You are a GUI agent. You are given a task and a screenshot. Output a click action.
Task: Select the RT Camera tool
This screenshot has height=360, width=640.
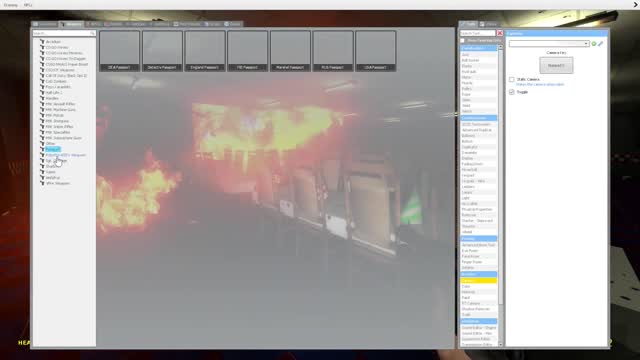pos(479,304)
